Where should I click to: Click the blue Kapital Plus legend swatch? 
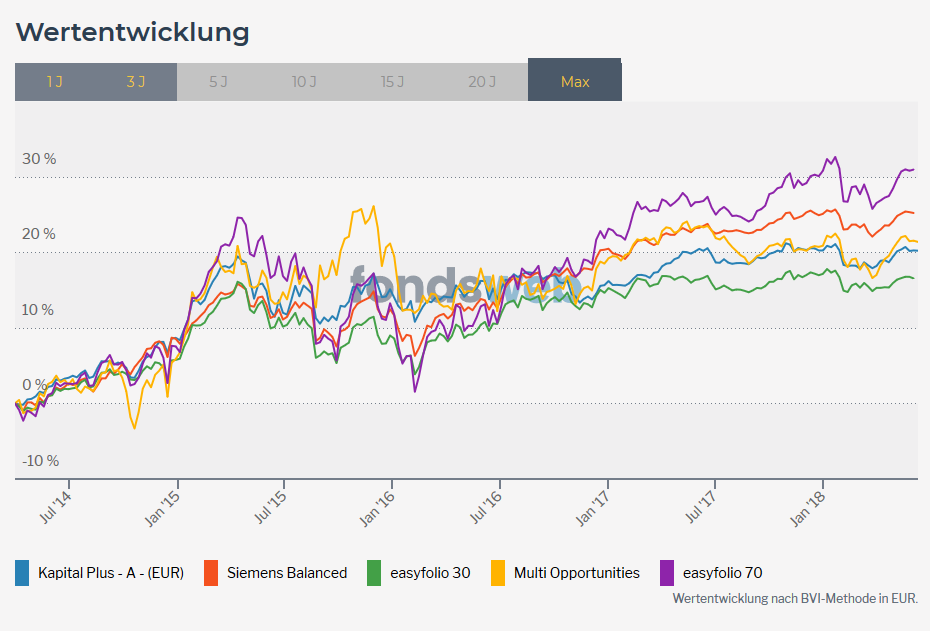(x=22, y=573)
